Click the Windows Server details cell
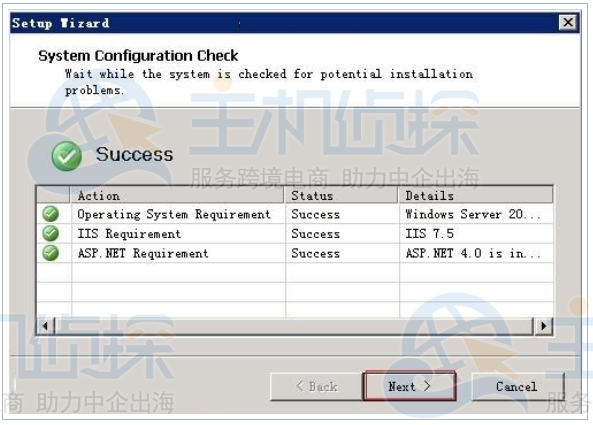This screenshot has height=425, width=593. tap(476, 214)
